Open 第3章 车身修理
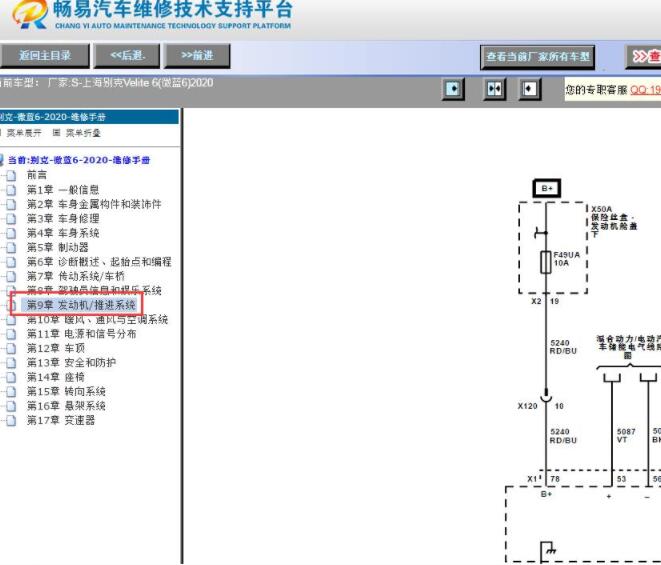This screenshot has height=565, width=661. tap(63, 218)
